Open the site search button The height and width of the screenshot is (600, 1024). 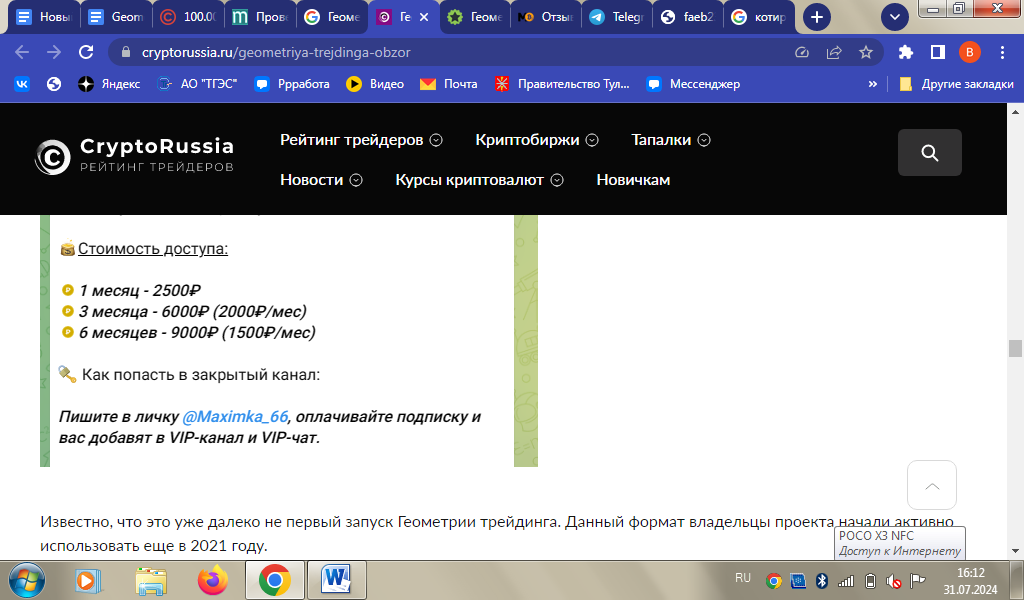pyautogui.click(x=929, y=152)
